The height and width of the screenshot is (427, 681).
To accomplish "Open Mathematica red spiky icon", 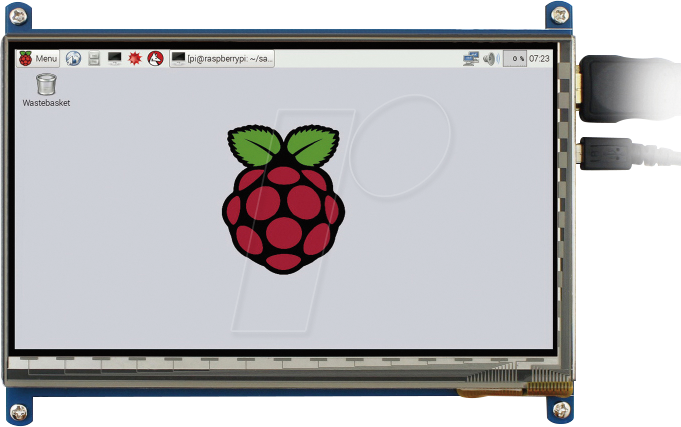I will tap(135, 58).
